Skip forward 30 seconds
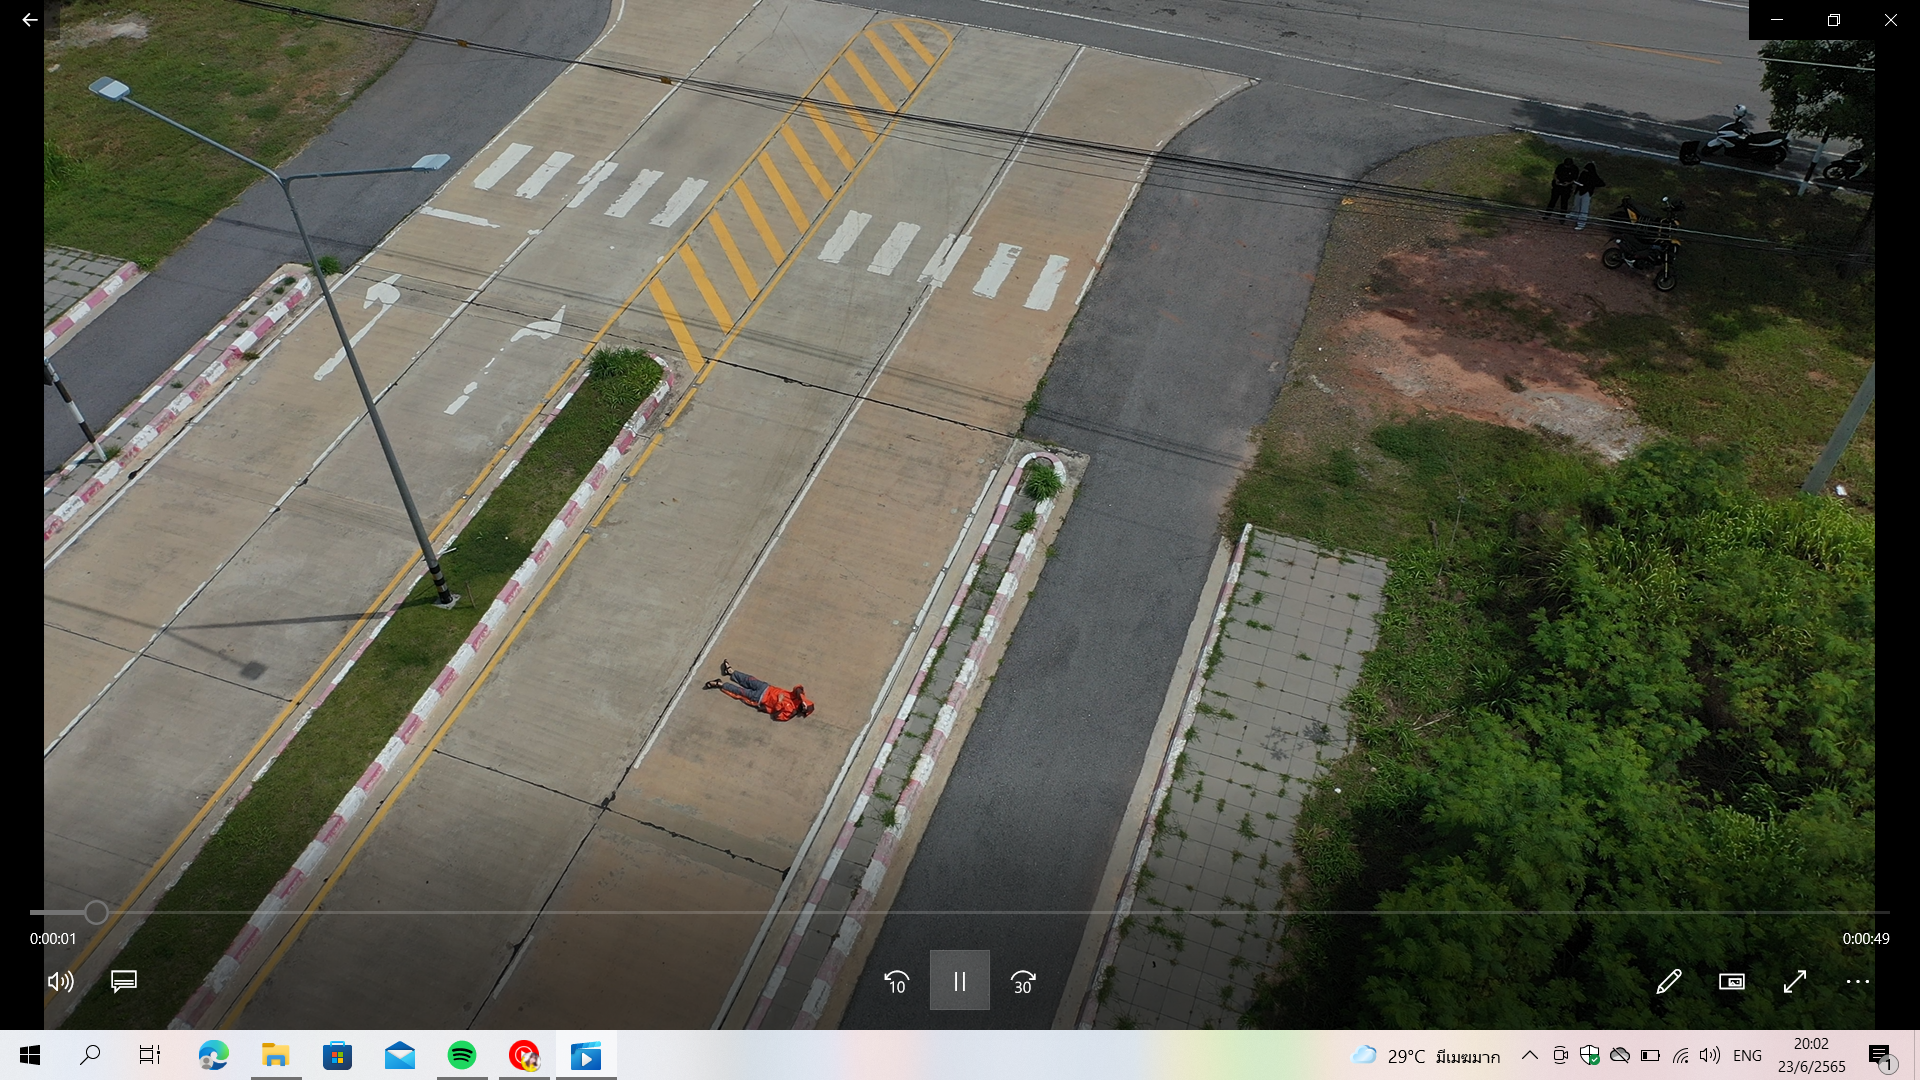 coord(1023,981)
